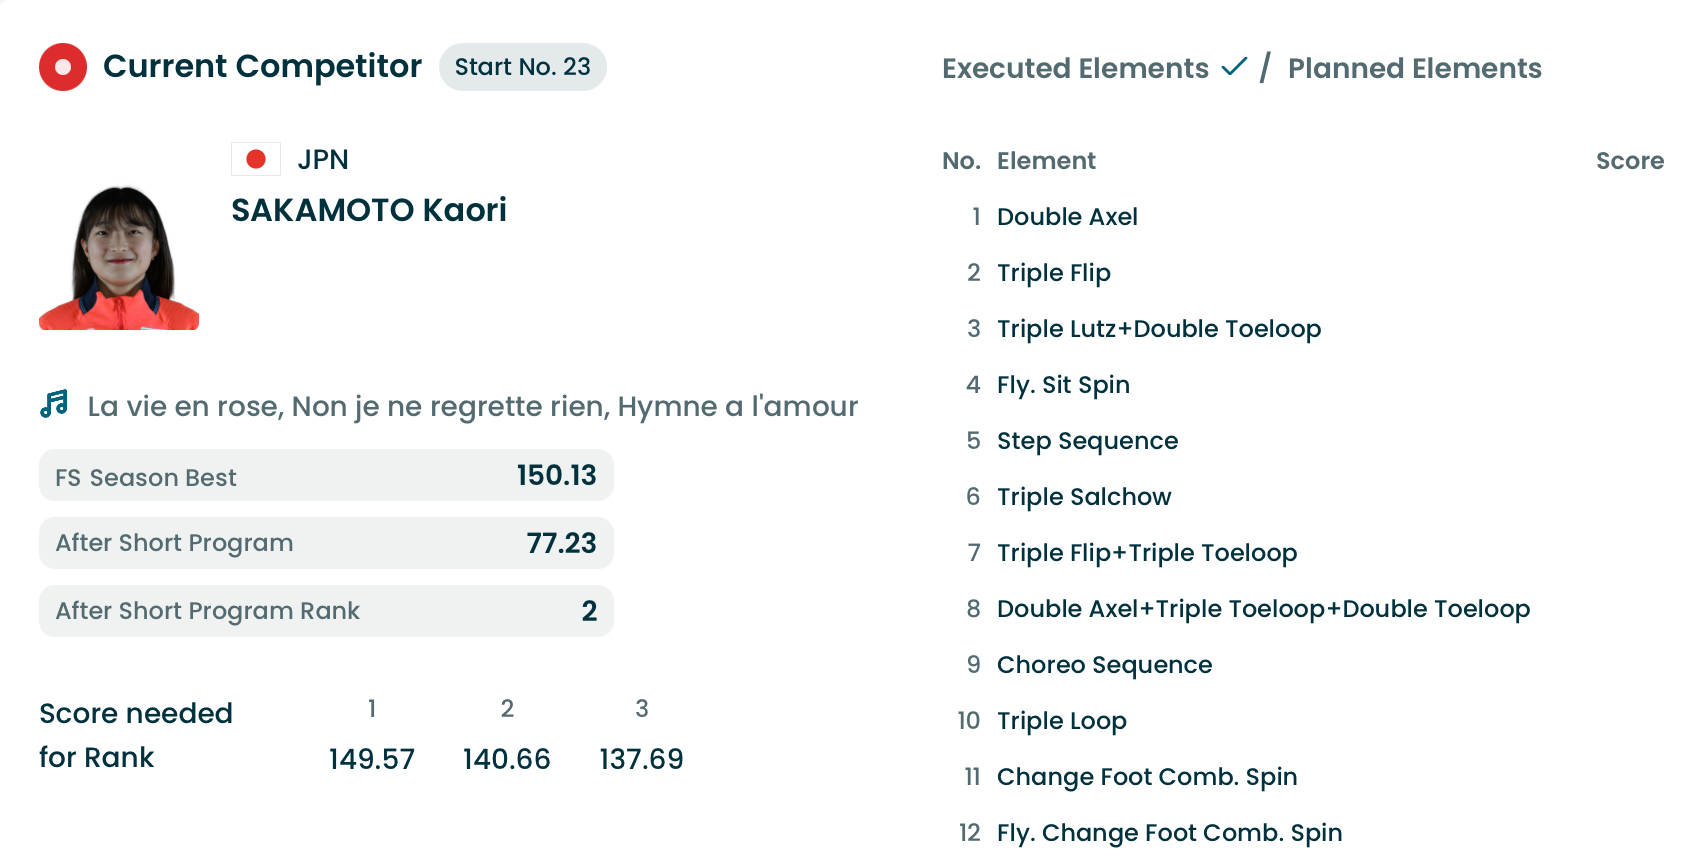The width and height of the screenshot is (1708, 866).
Task: Click the Executed Elements checkmark icon
Action: 1234,67
